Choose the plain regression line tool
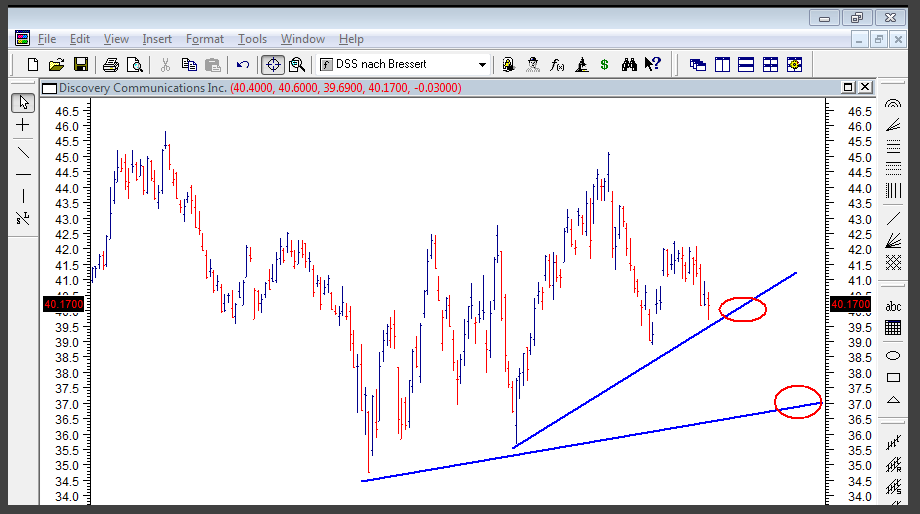 coord(893,443)
